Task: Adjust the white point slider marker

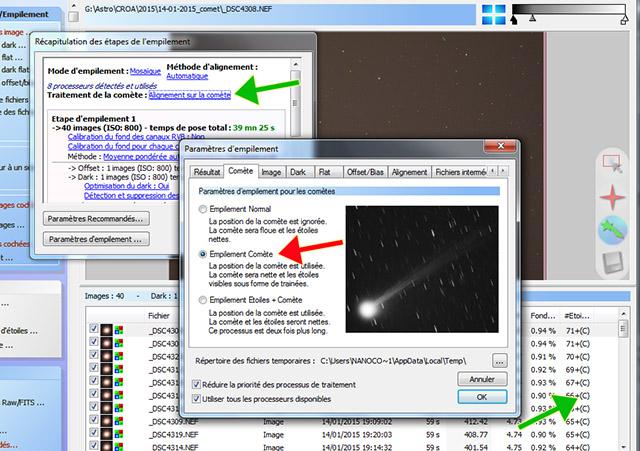Action: click(x=624, y=20)
